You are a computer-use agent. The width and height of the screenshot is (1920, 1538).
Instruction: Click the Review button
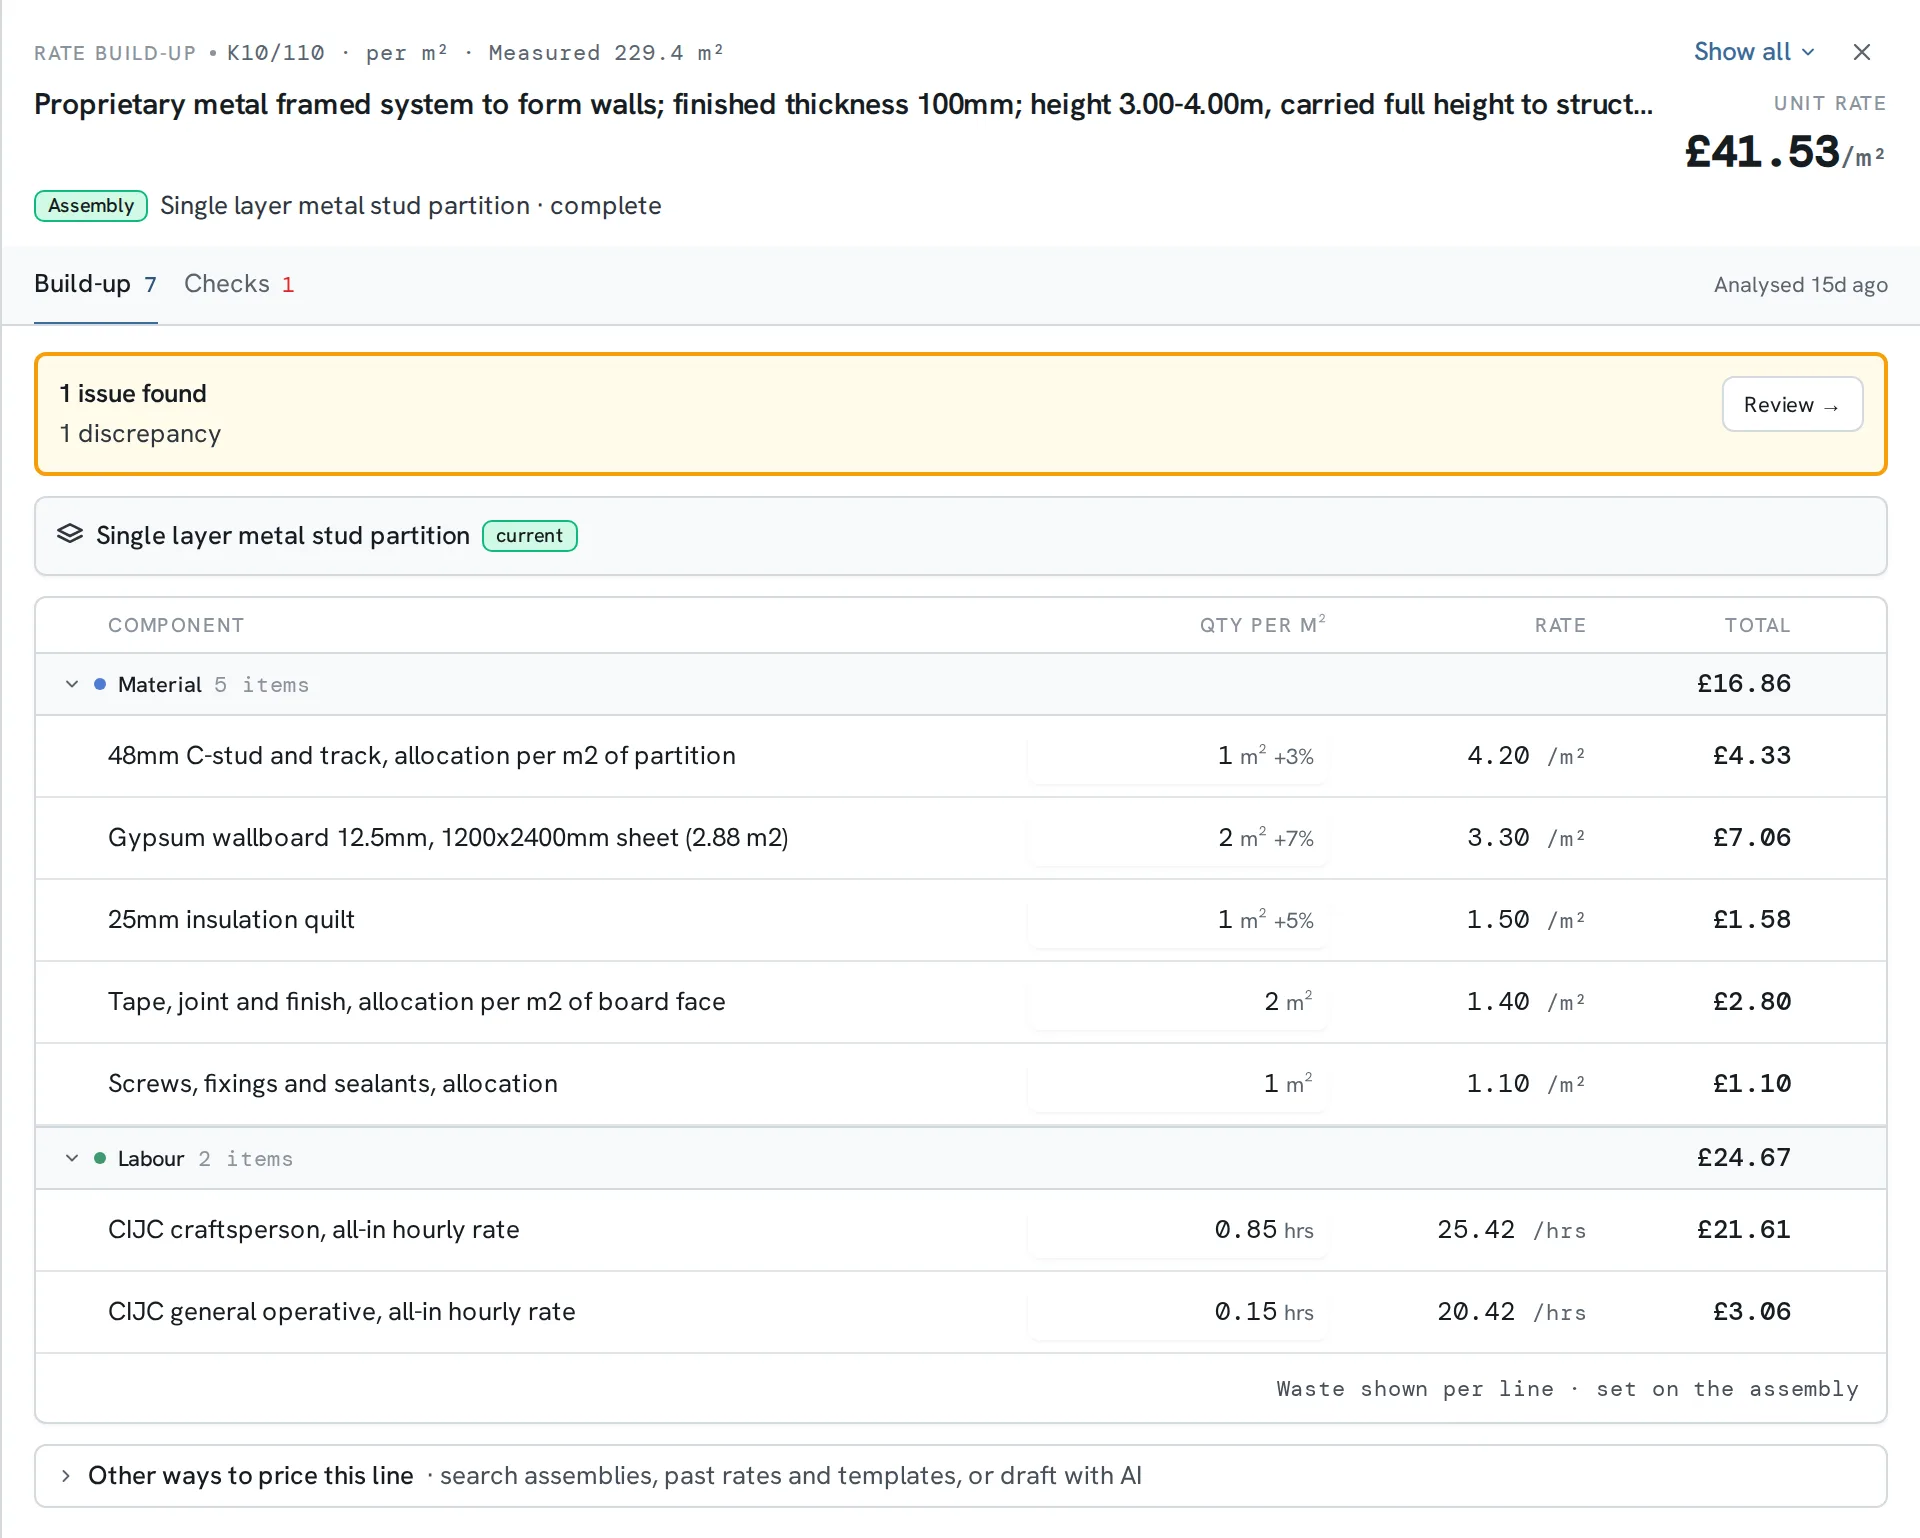[1792, 404]
